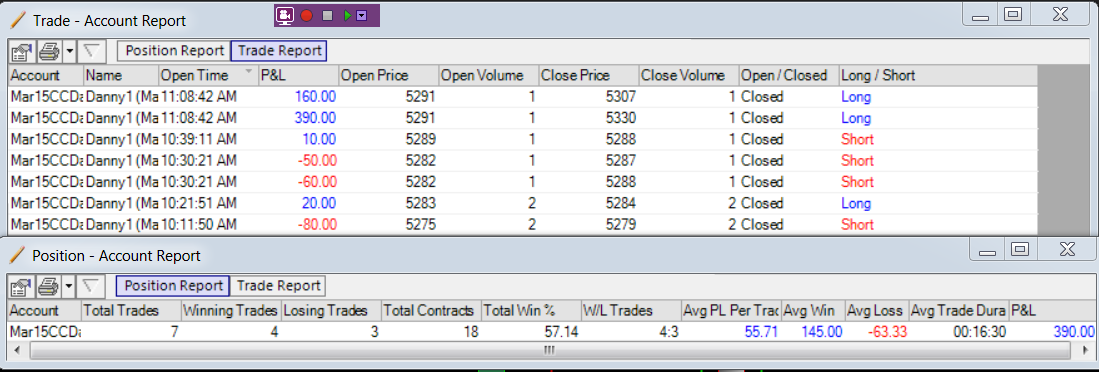Click the Winning Trades column header
Viewport: 1099px width, 372px height.
pyautogui.click(x=231, y=310)
